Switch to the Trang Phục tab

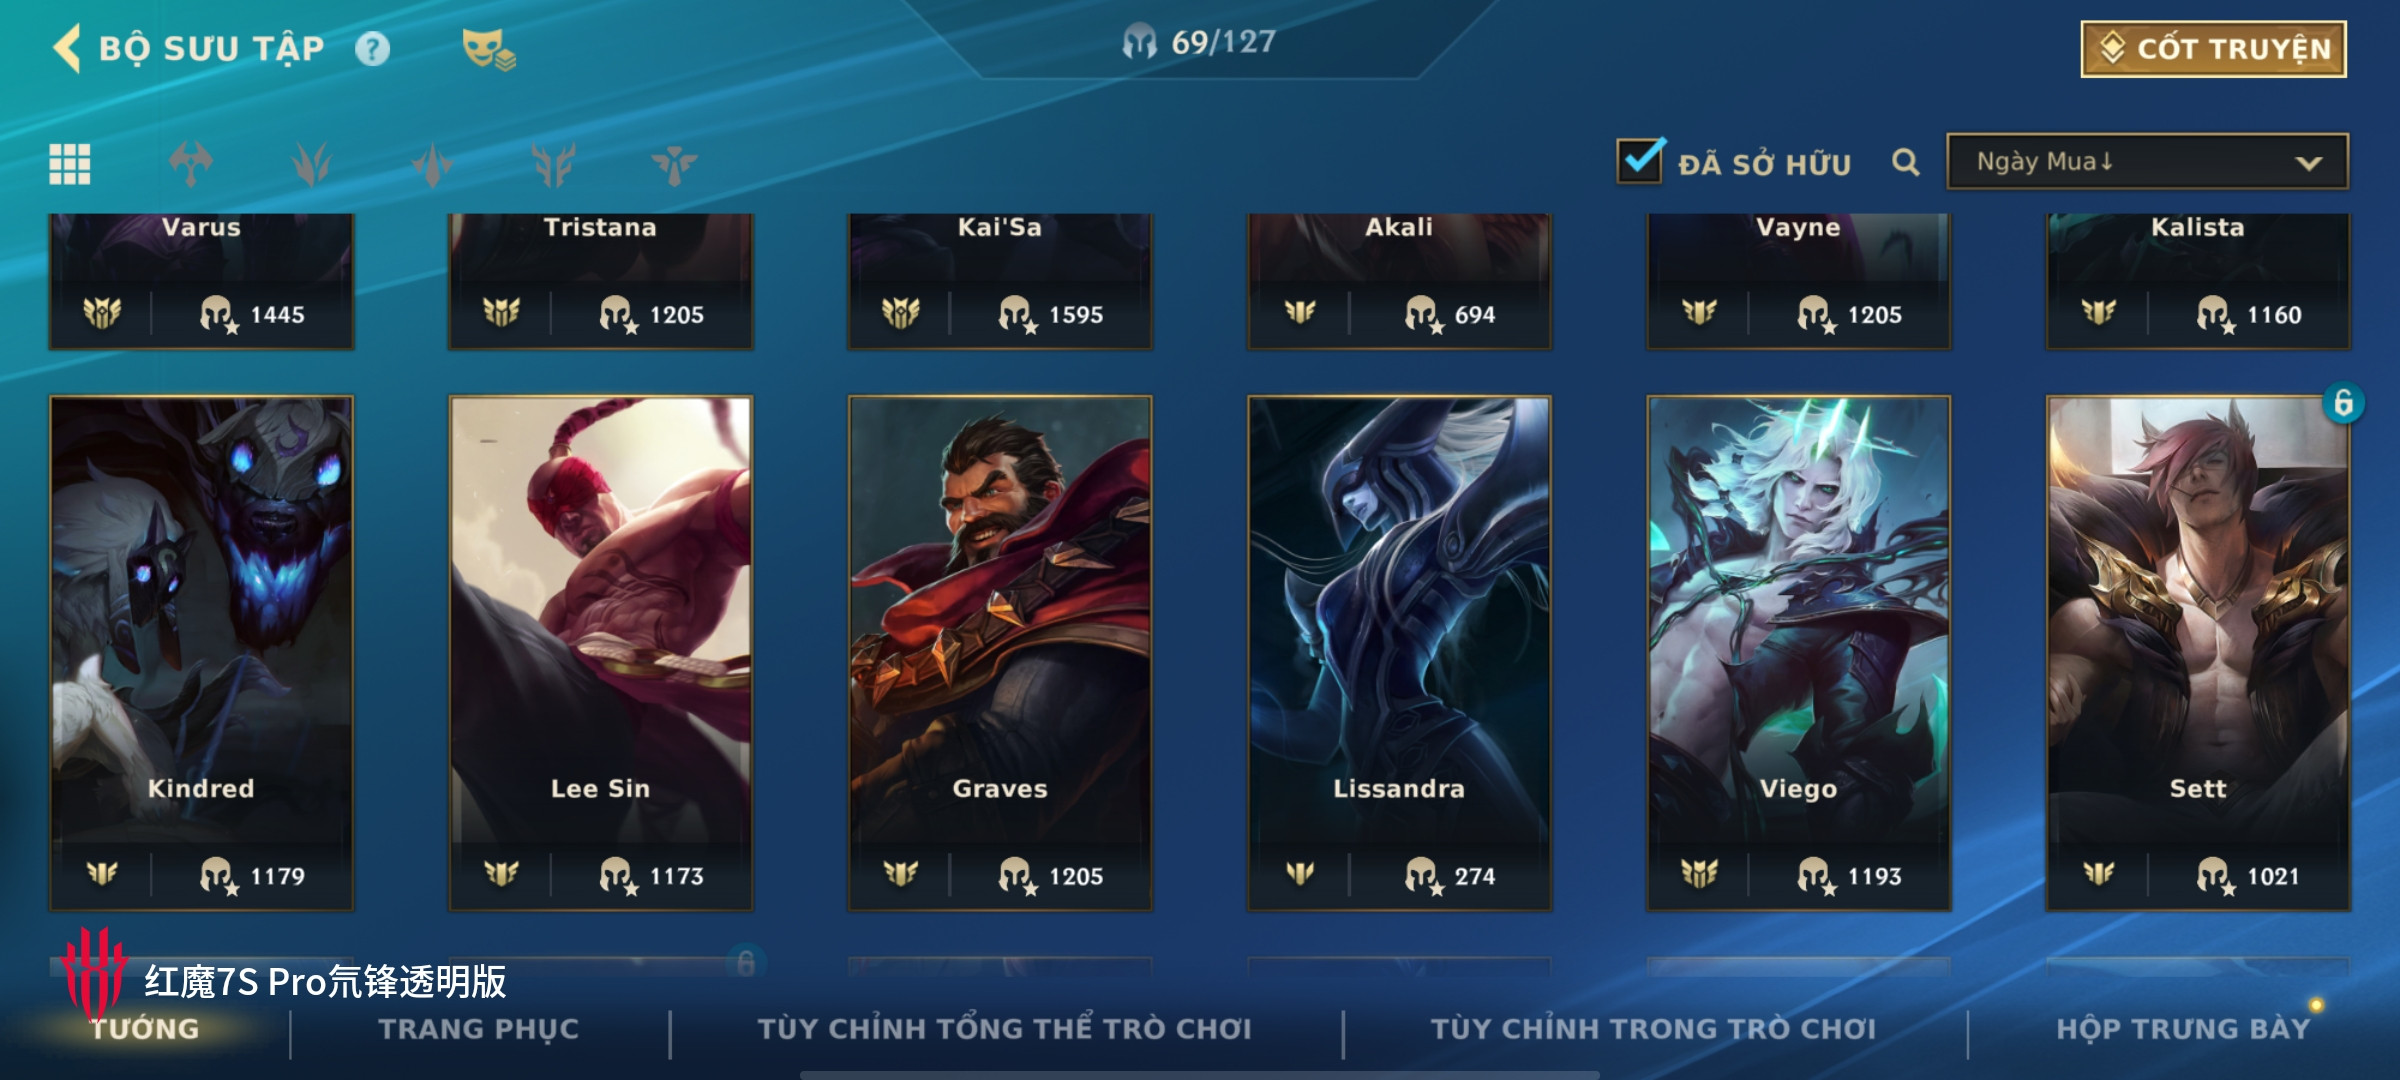pyautogui.click(x=478, y=1029)
